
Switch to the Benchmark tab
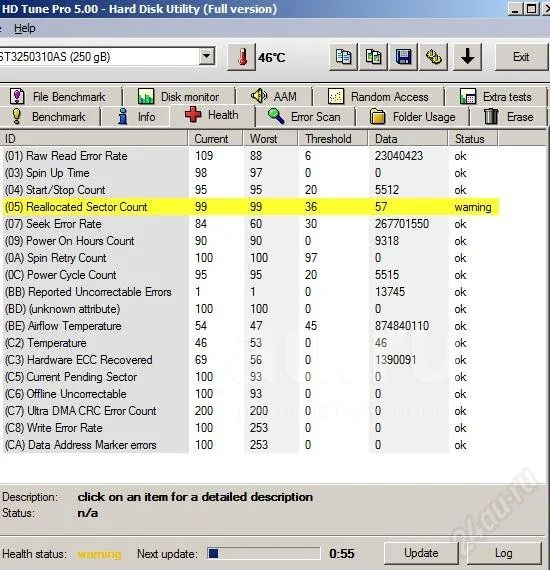(x=49, y=117)
